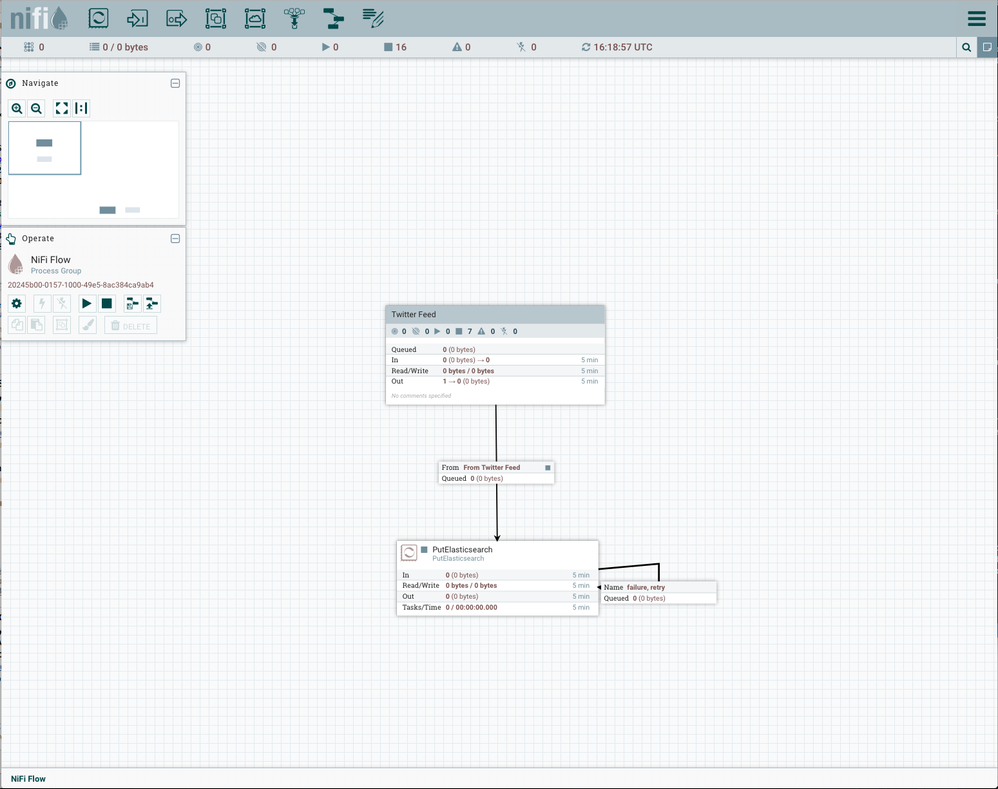Click the stopped port icon on From connection
998x789 pixels.
547,468
